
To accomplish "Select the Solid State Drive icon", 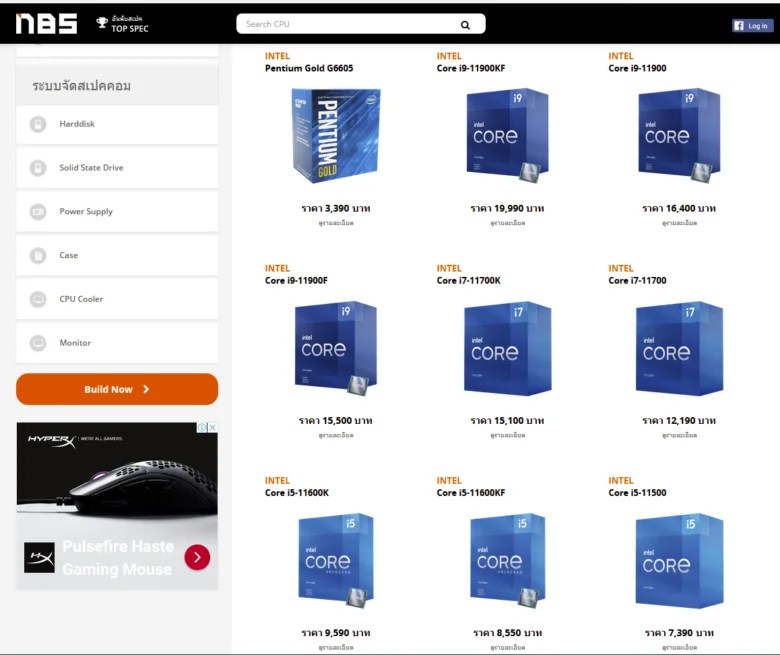I will (x=38, y=168).
